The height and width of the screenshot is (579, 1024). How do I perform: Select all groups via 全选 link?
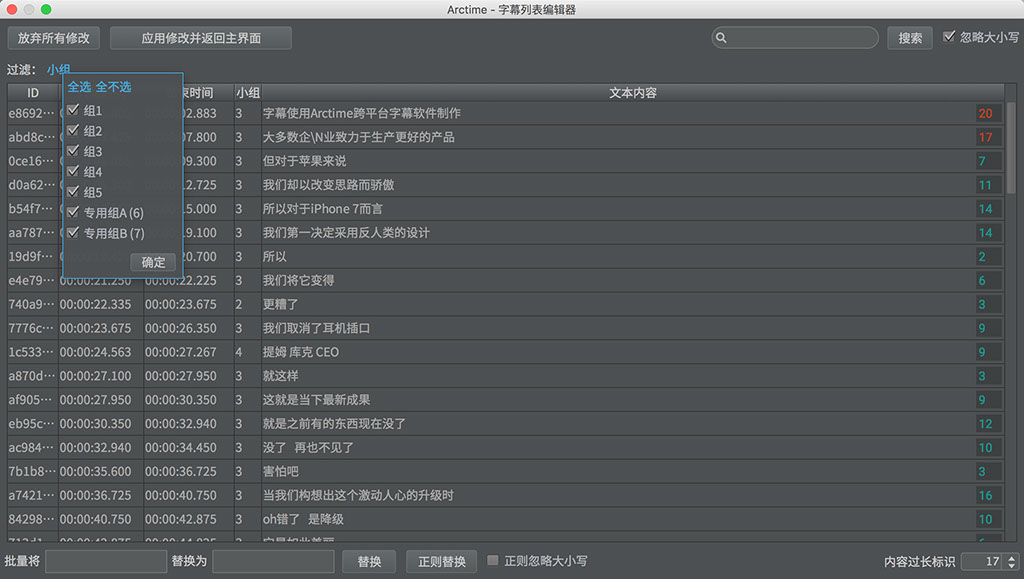coord(78,87)
